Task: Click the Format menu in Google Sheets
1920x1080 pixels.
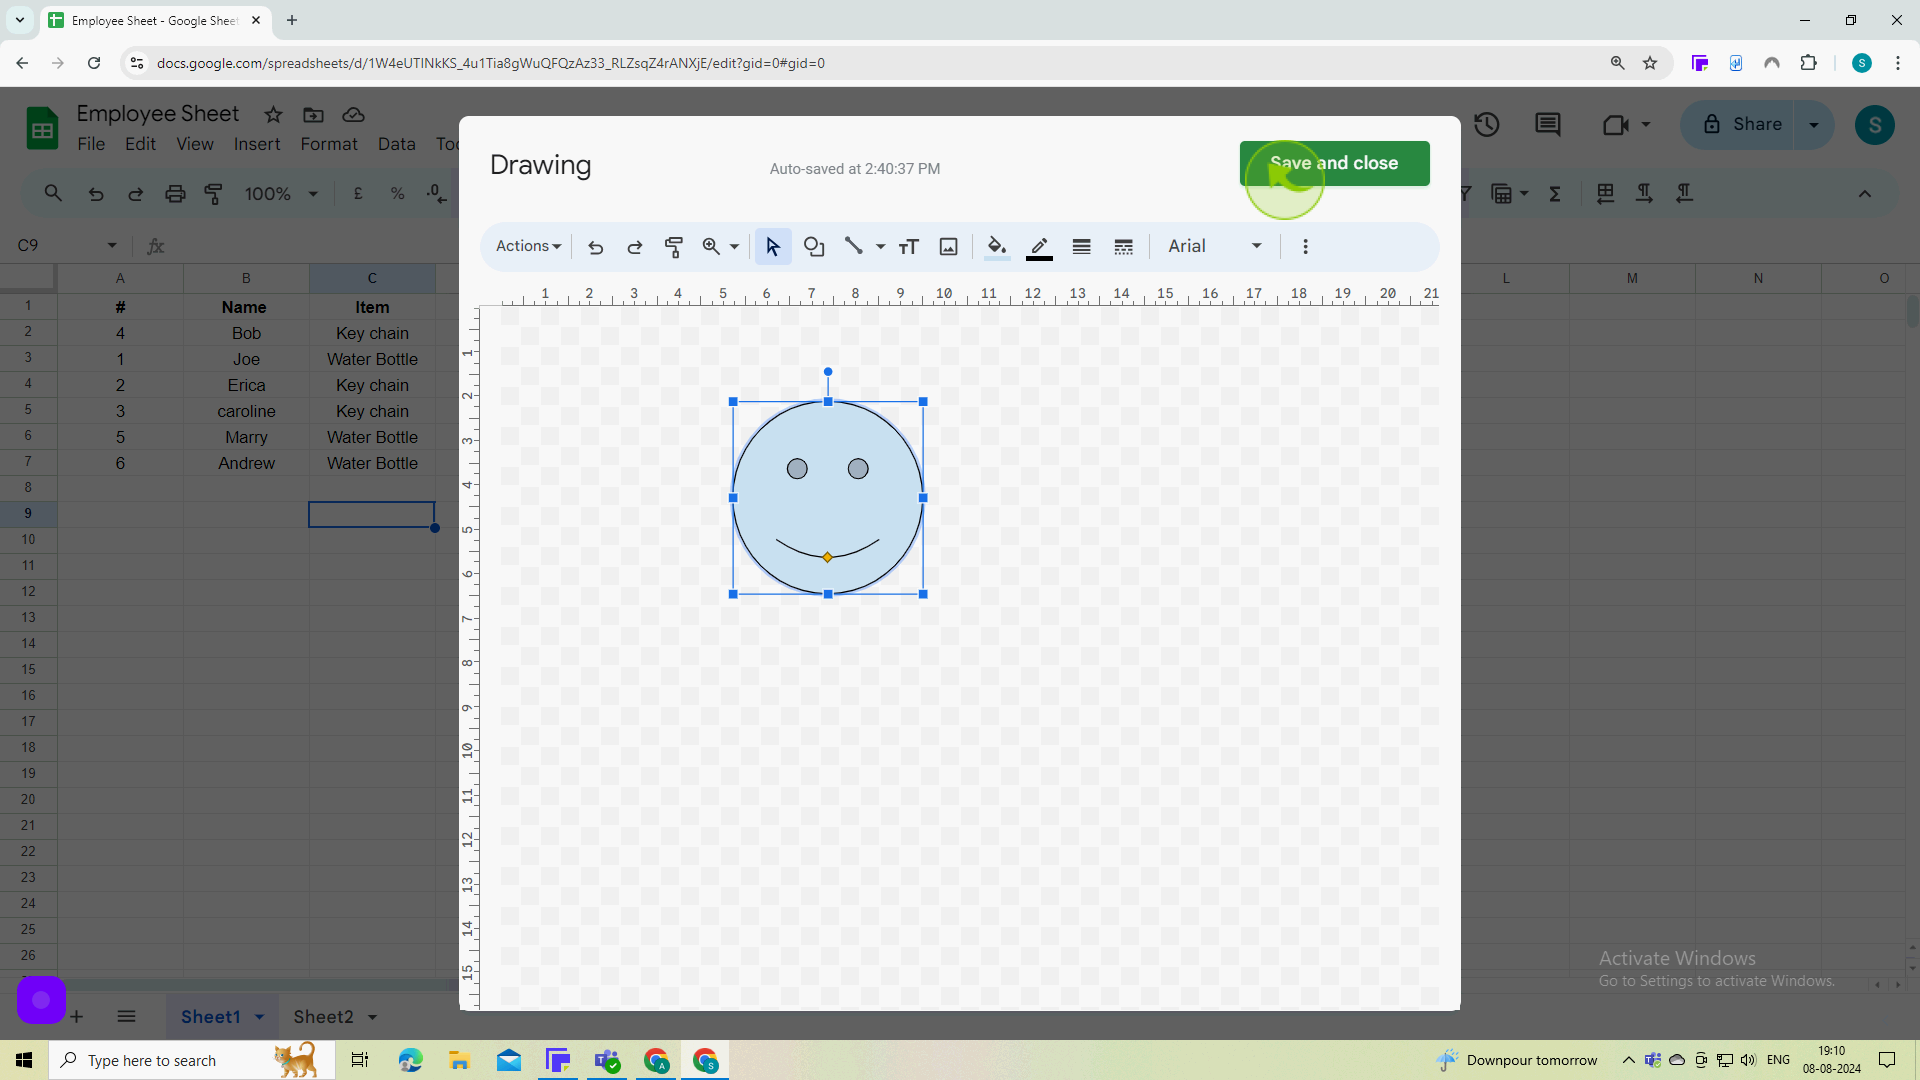Action: (327, 144)
